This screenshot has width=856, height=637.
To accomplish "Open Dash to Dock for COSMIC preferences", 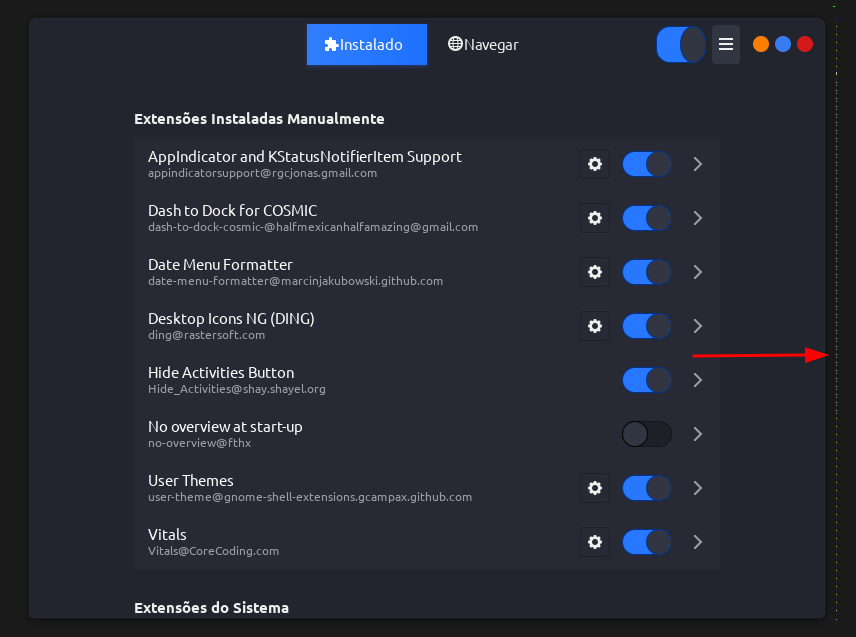I will [x=595, y=218].
